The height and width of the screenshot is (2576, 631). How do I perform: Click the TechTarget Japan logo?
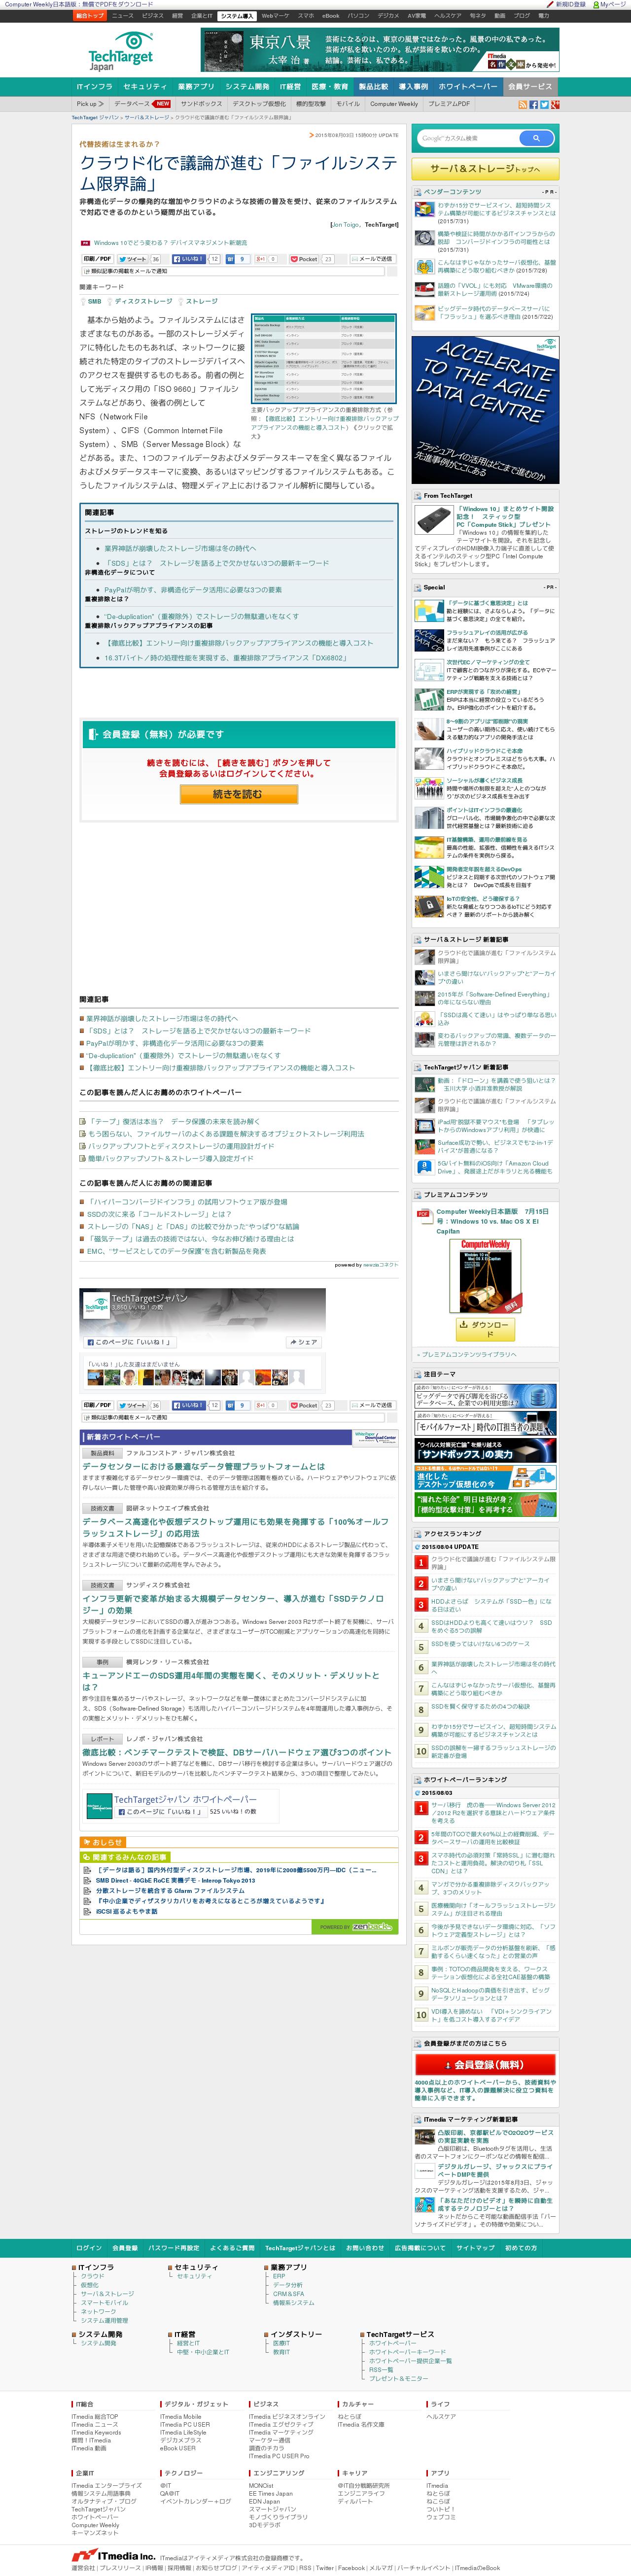point(121,50)
